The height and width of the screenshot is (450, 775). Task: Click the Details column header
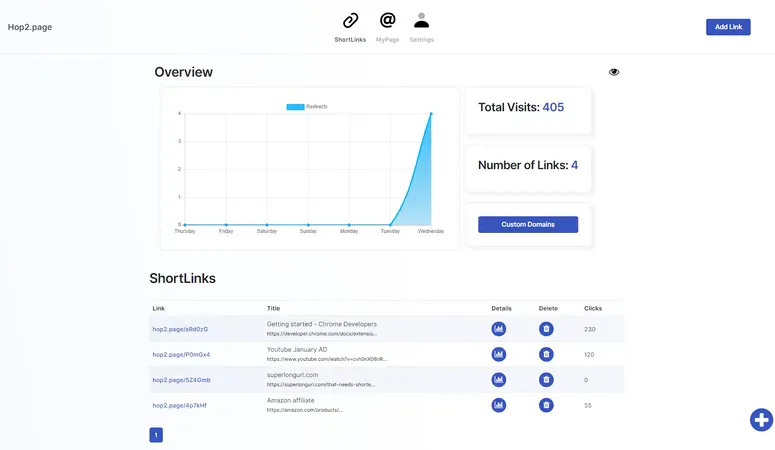[x=502, y=309]
